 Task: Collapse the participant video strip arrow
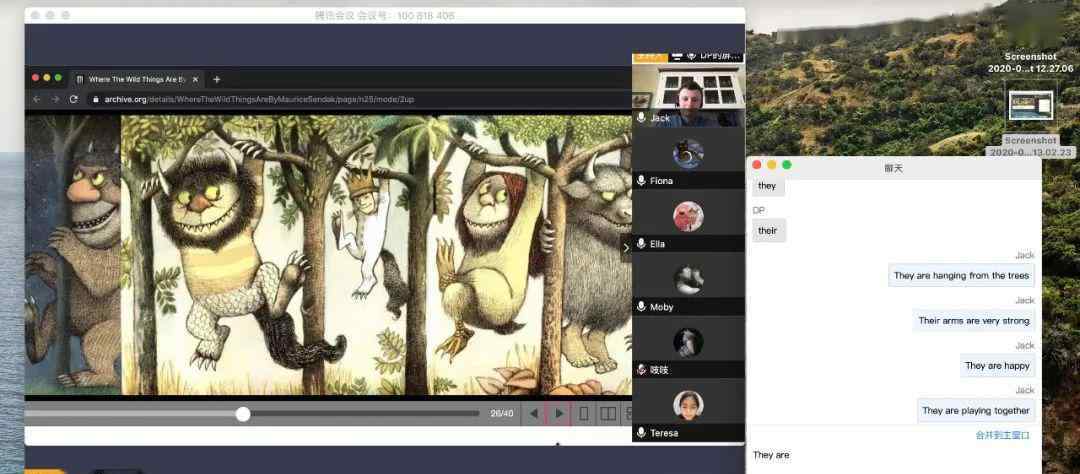coord(625,249)
